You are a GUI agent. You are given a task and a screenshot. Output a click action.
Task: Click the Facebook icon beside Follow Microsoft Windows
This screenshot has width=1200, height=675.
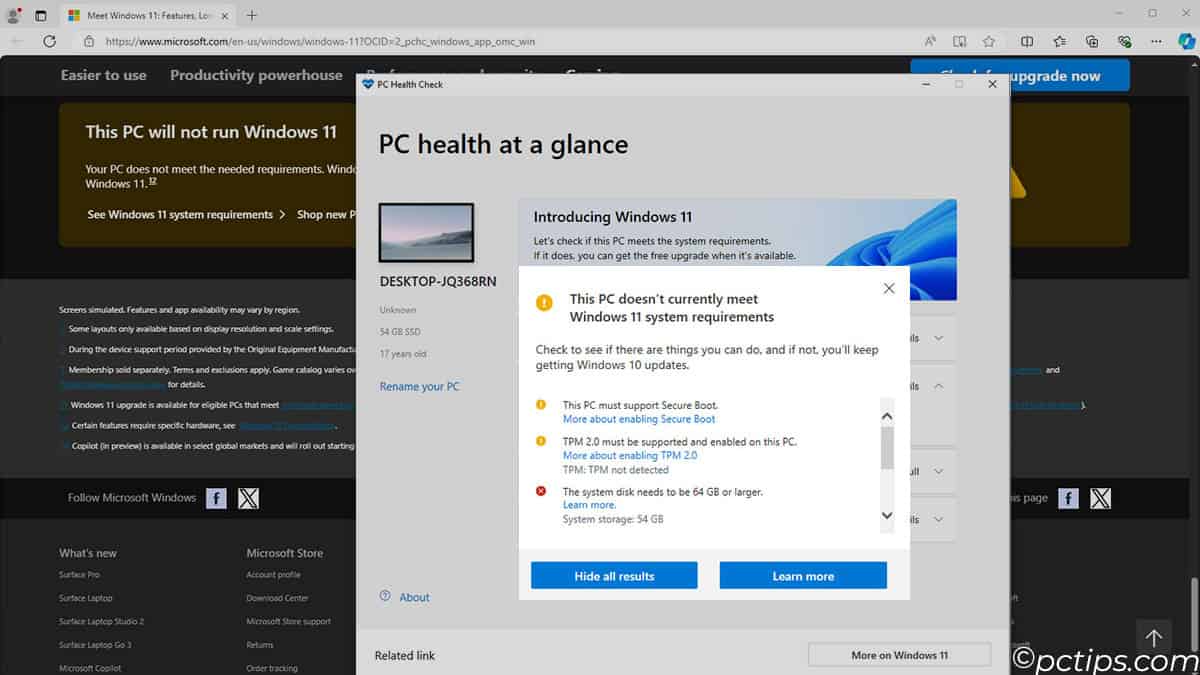coord(216,498)
